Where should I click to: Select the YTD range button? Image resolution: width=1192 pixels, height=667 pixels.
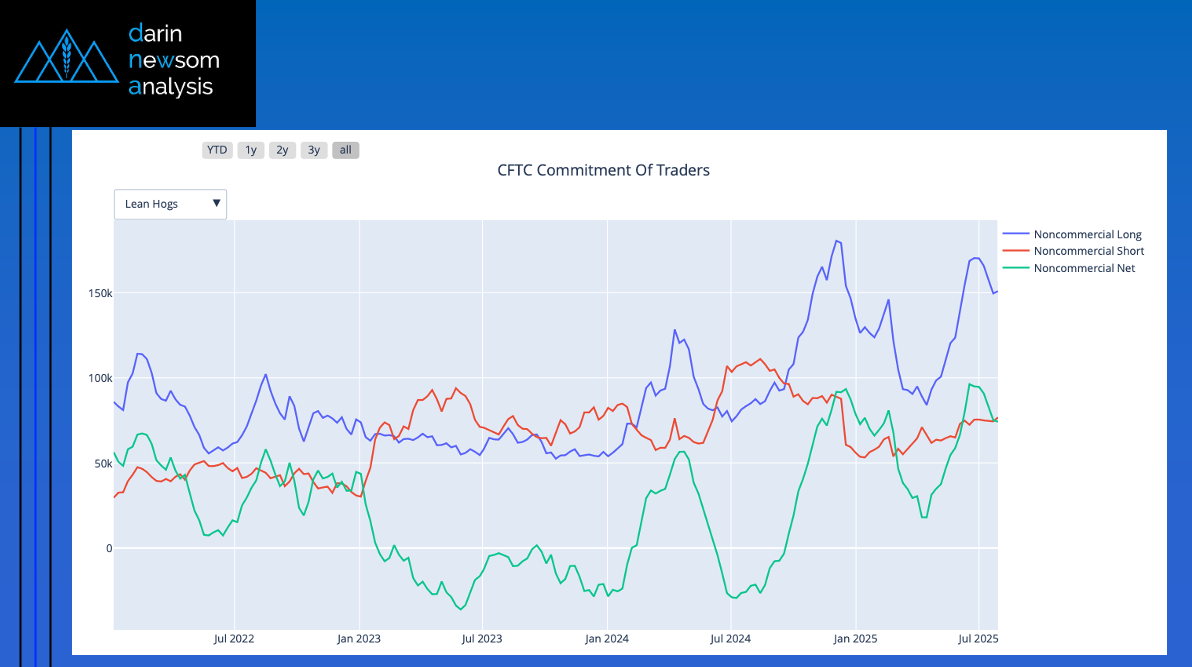click(217, 150)
